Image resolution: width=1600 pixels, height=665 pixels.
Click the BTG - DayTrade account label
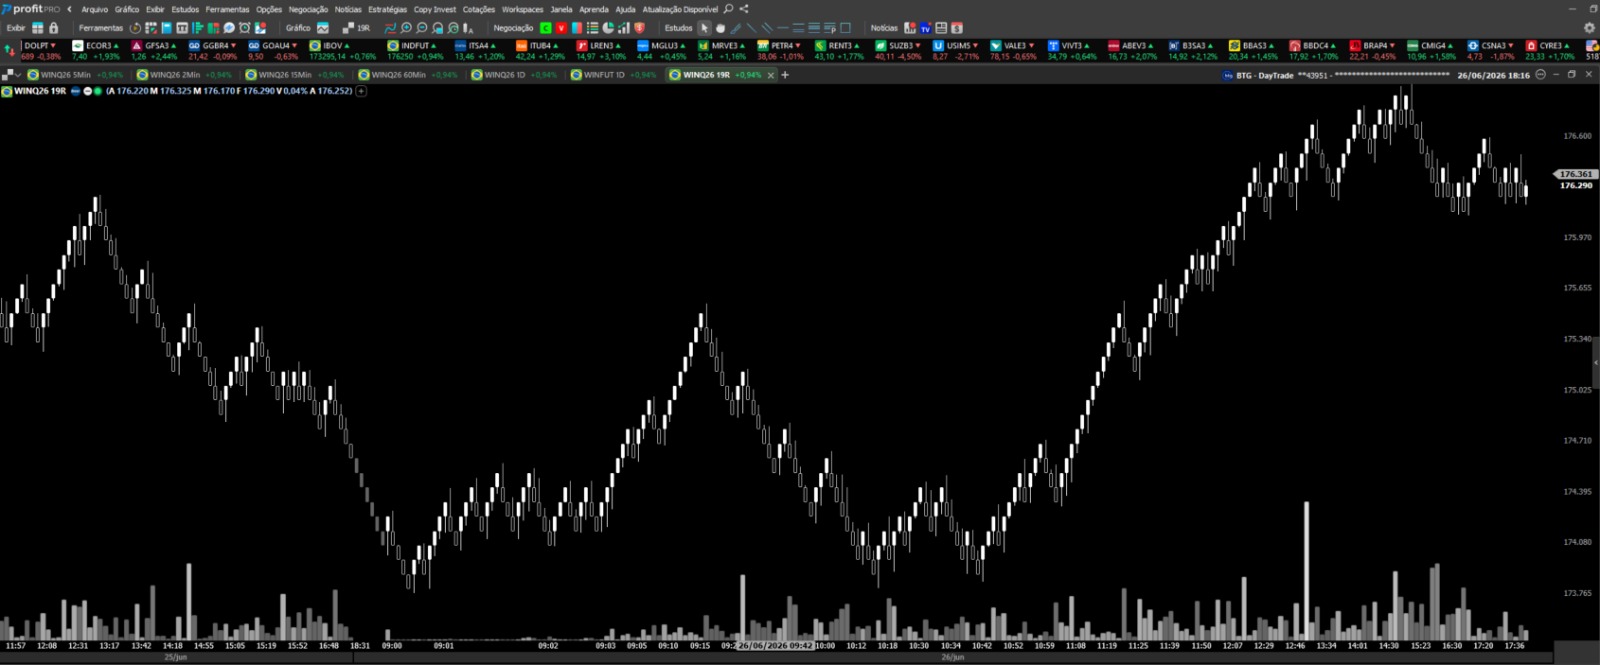[1264, 75]
